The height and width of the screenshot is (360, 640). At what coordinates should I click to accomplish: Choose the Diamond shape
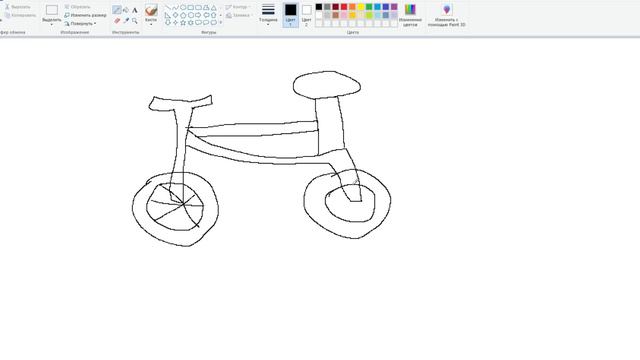[x=176, y=15]
